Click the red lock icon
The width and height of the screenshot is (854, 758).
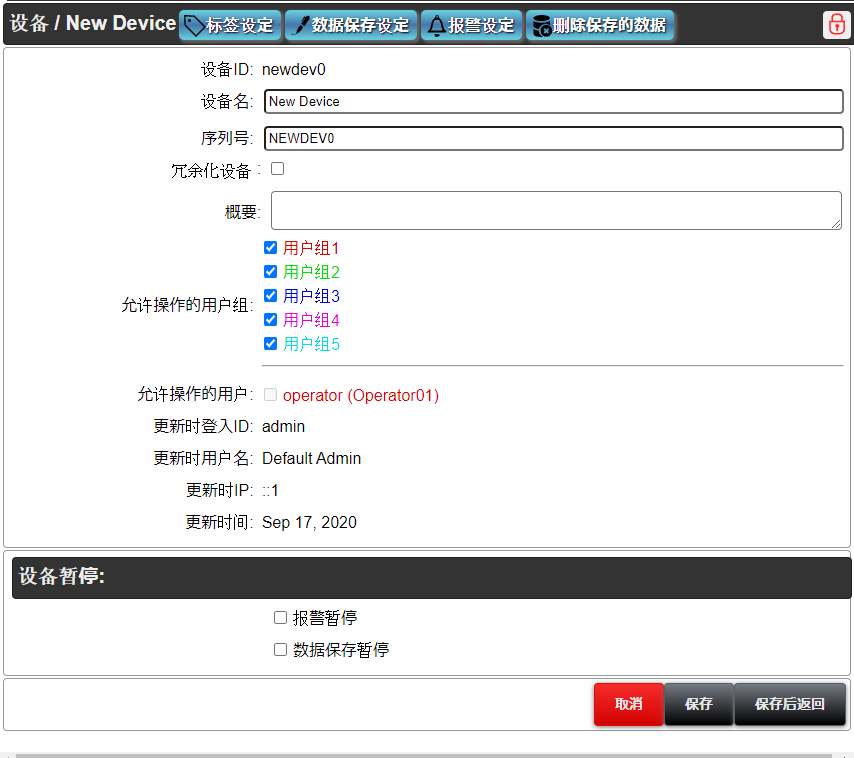click(x=835, y=25)
